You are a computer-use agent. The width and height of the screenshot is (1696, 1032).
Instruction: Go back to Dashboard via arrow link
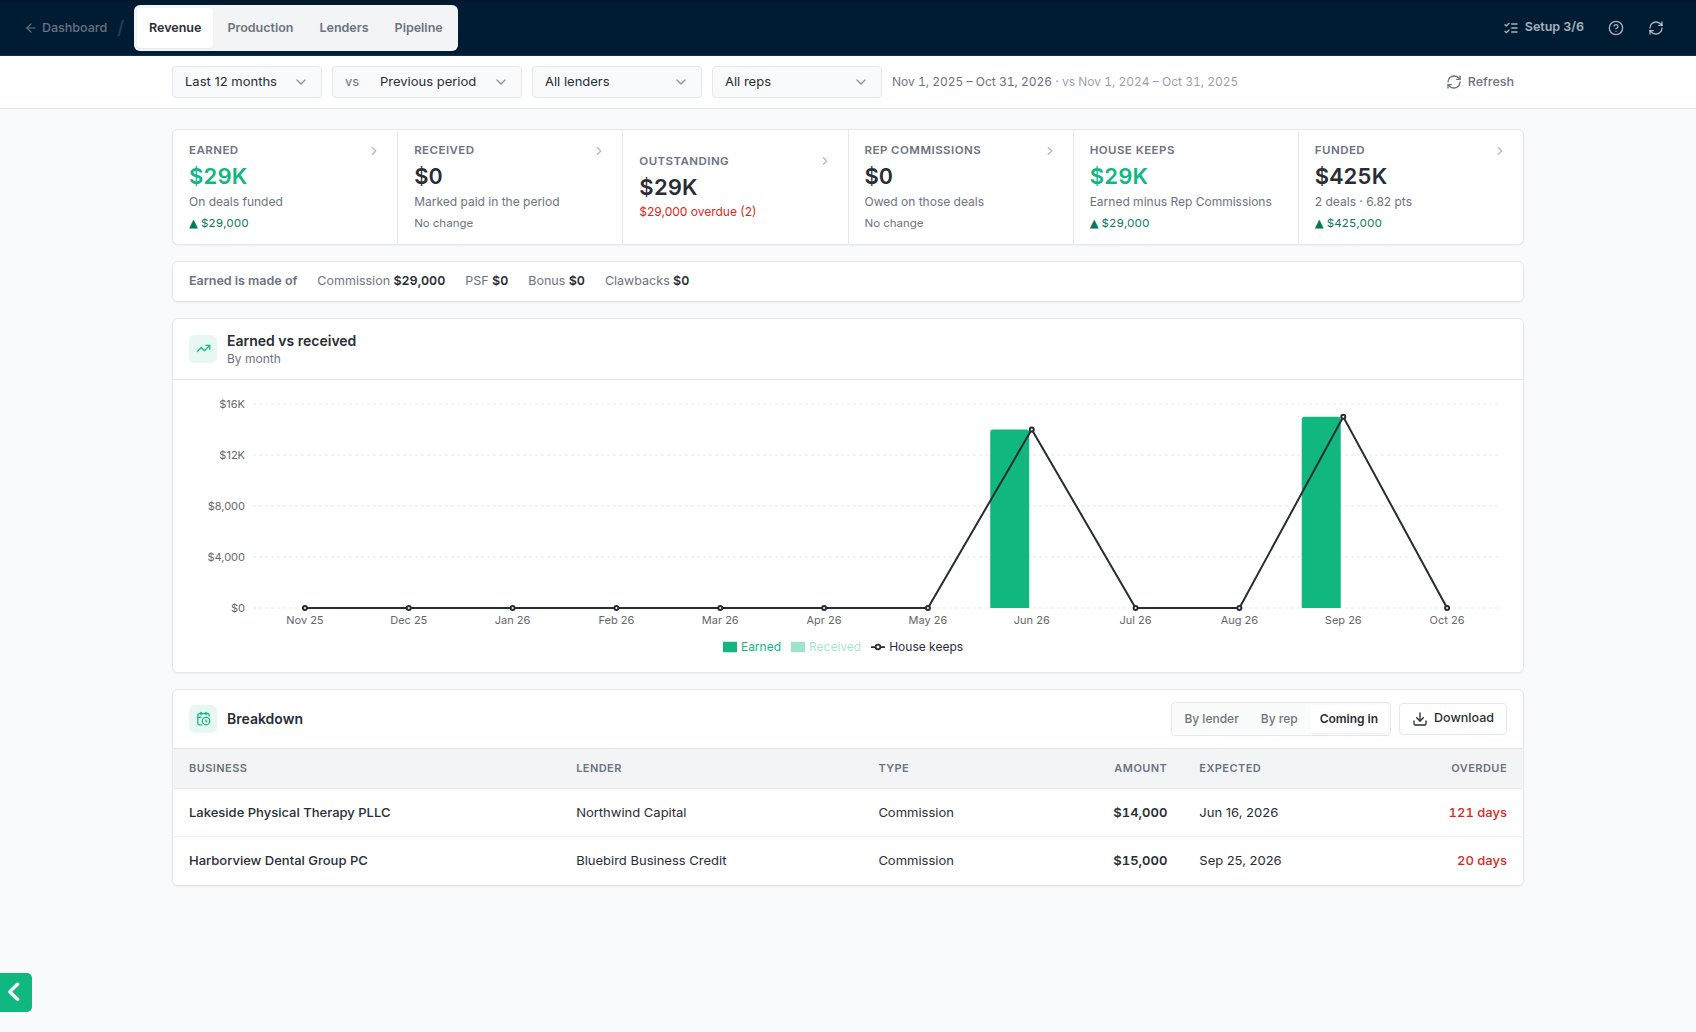[66, 28]
